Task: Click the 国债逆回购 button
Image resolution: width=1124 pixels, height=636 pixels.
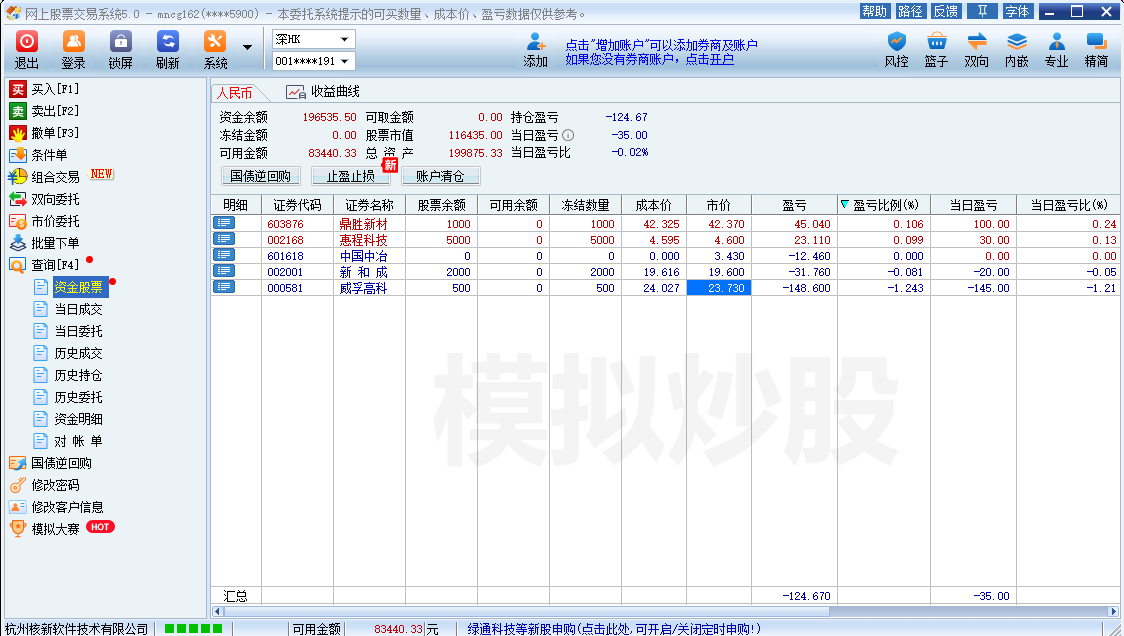Action: pyautogui.click(x=260, y=176)
